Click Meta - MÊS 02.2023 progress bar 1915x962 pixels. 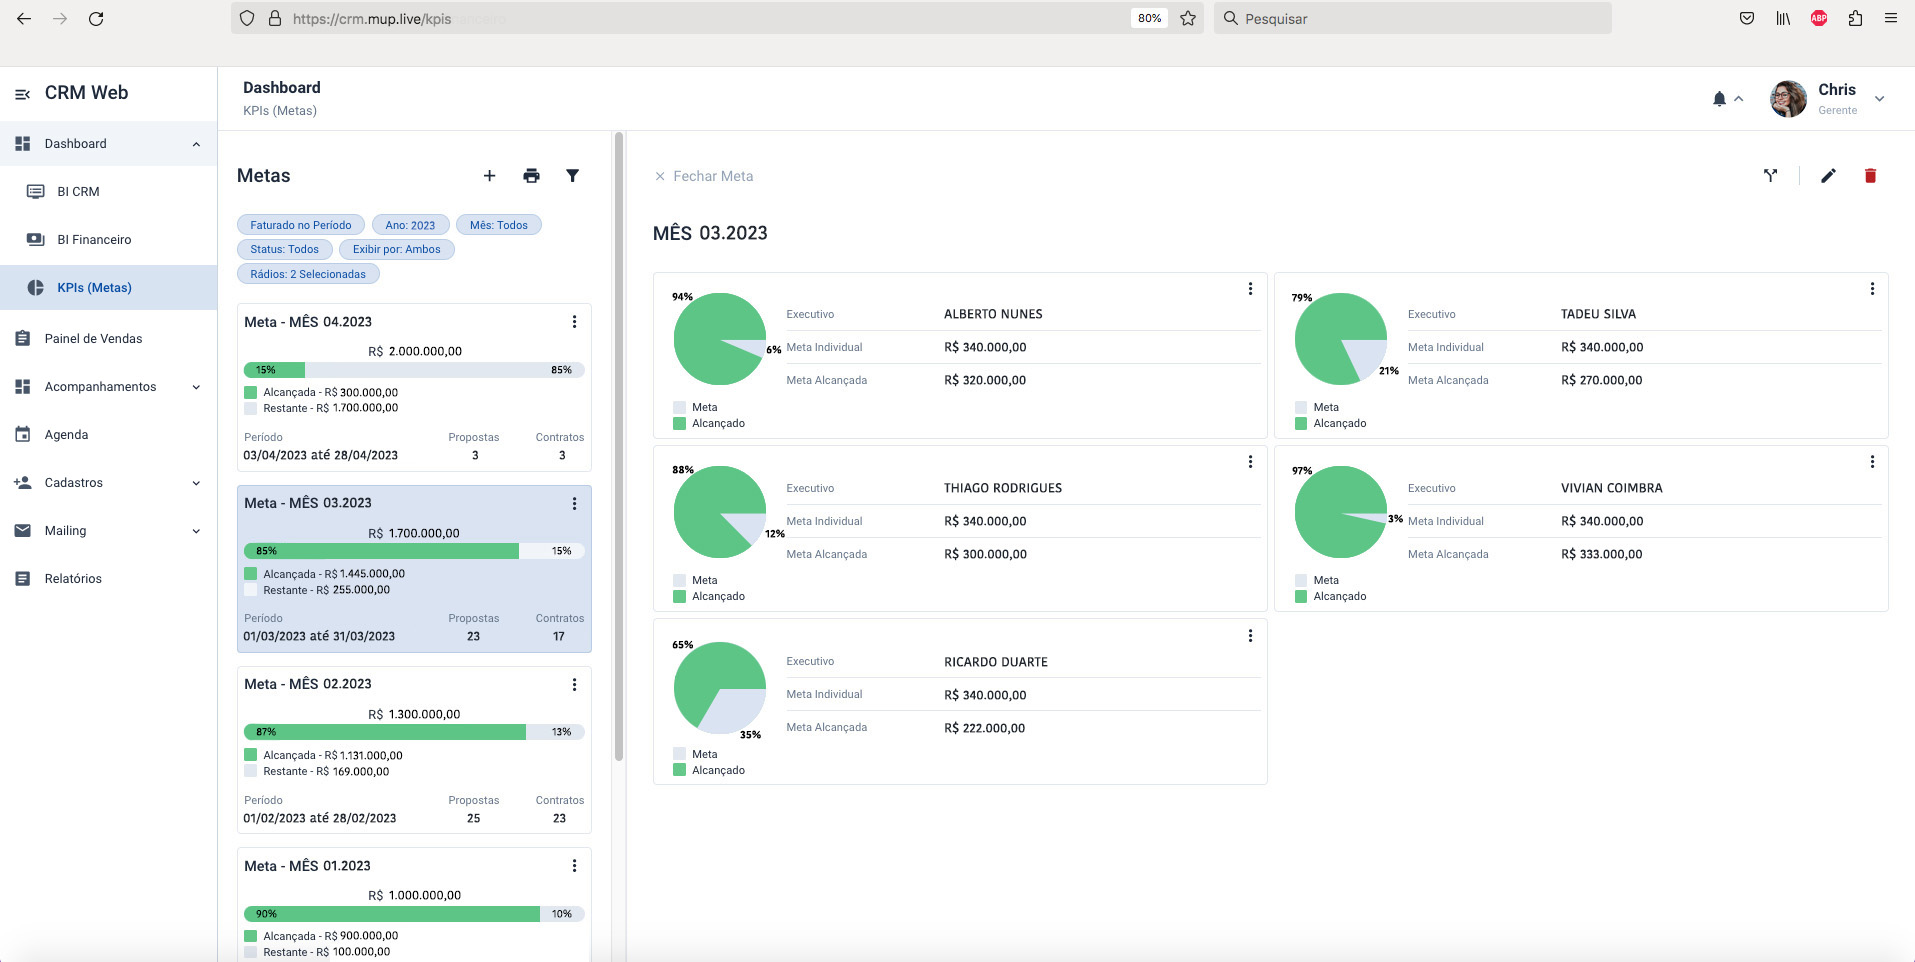pyautogui.click(x=414, y=732)
